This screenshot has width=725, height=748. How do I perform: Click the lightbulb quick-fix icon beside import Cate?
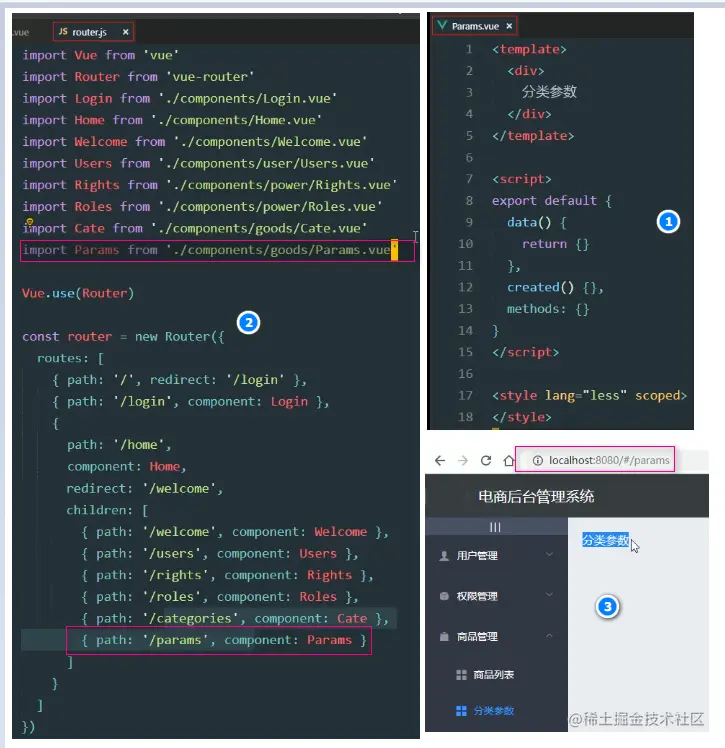tap(30, 222)
